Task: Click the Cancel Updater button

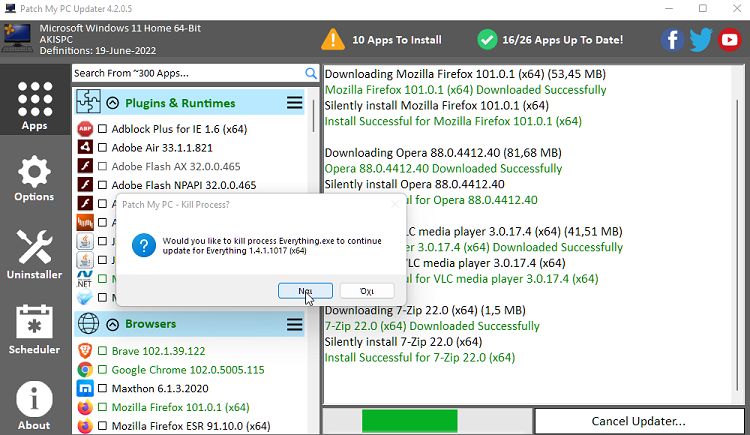Action: click(x=639, y=421)
